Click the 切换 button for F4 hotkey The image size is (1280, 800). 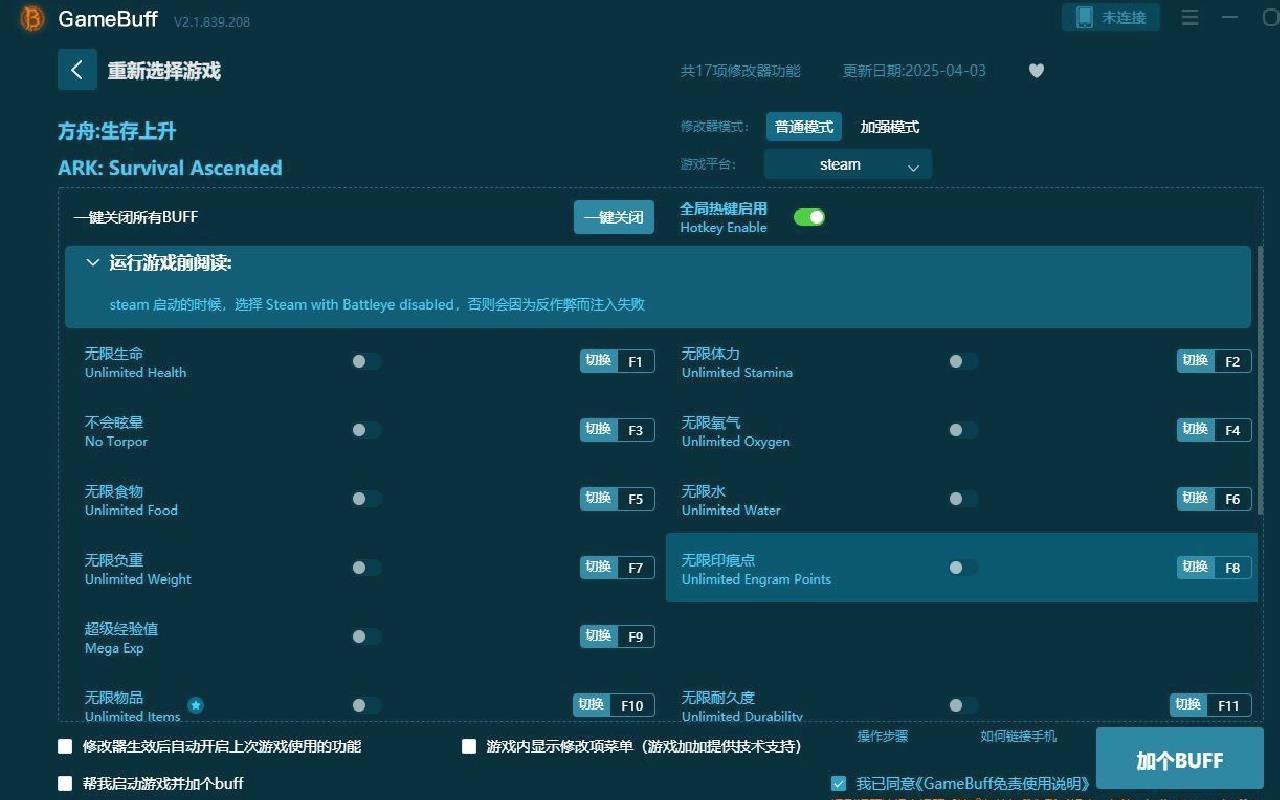coord(1195,430)
